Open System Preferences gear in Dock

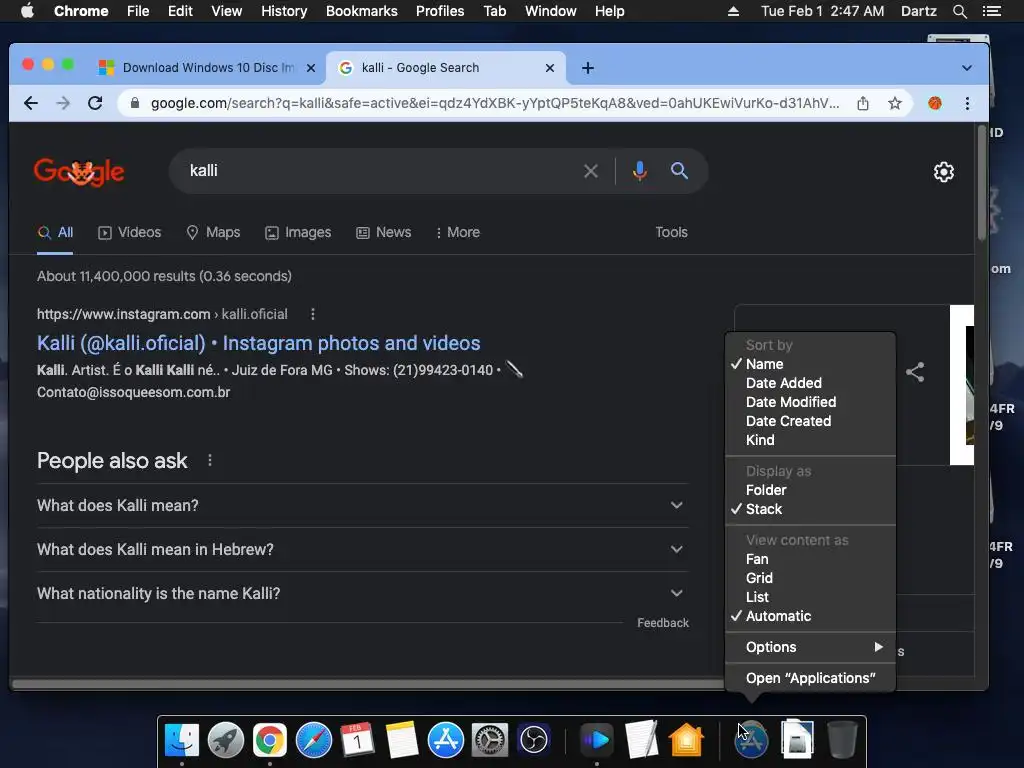[x=490, y=740]
